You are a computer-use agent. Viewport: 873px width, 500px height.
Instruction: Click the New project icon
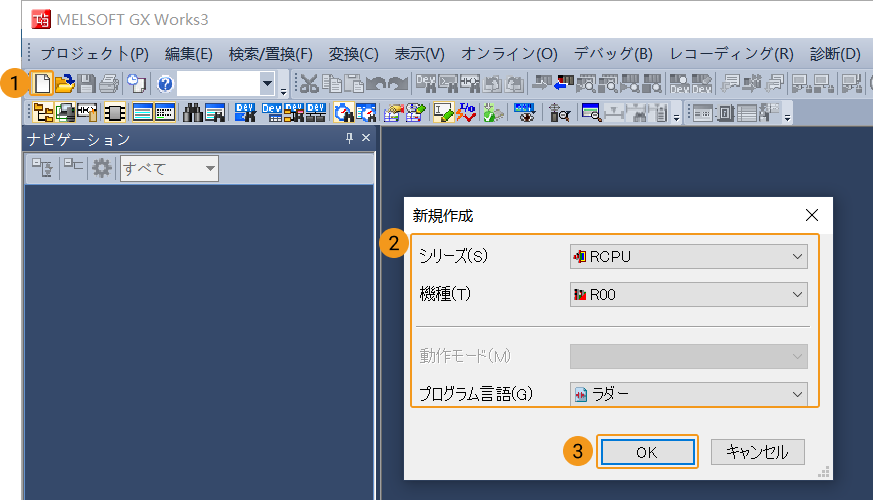[42, 84]
